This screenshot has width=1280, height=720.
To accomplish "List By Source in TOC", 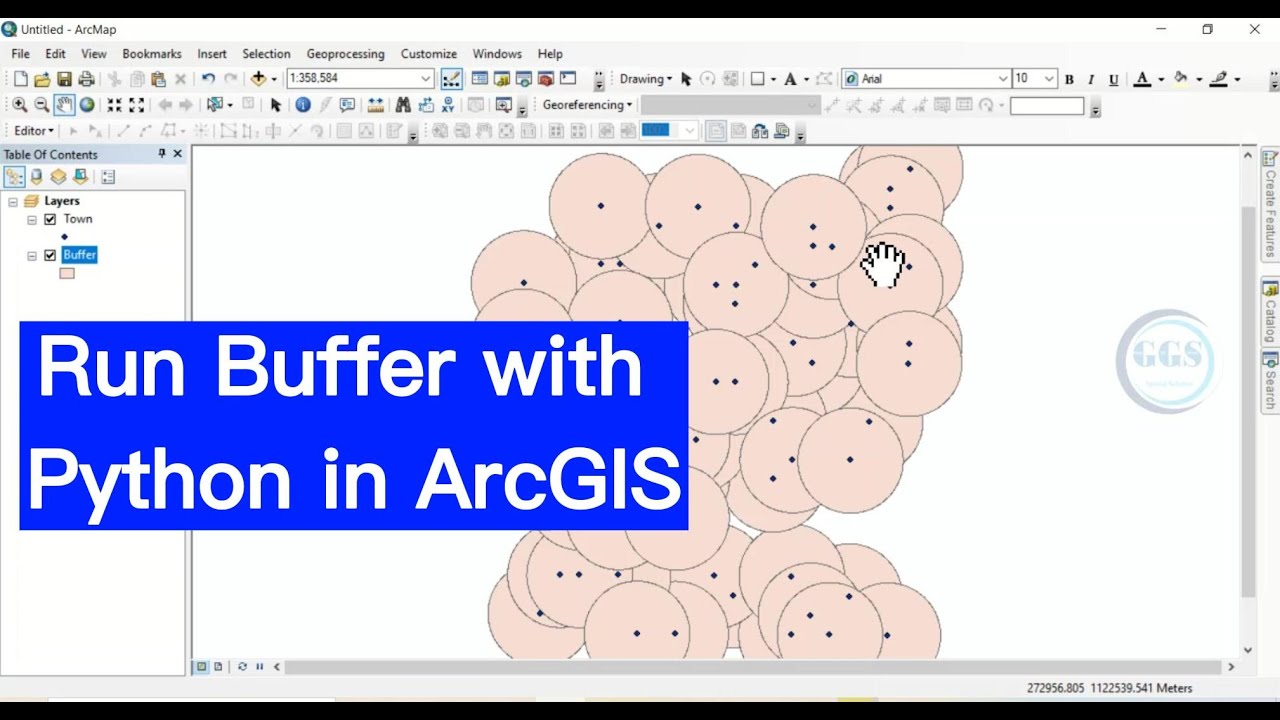I will pyautogui.click(x=37, y=177).
